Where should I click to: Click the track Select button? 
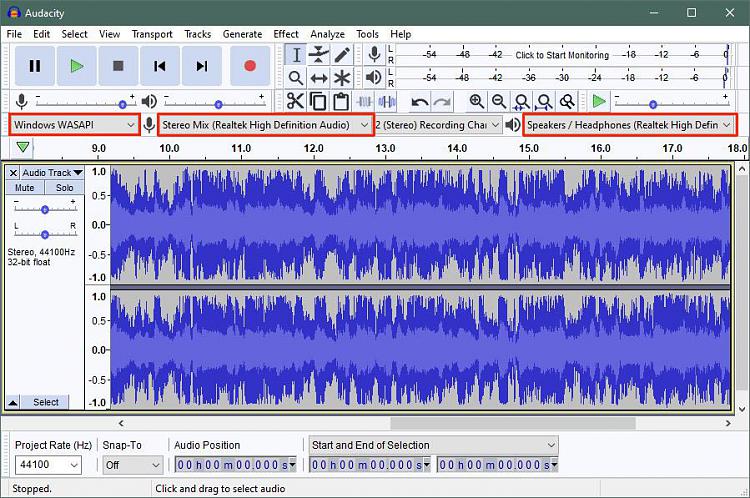[x=45, y=402]
